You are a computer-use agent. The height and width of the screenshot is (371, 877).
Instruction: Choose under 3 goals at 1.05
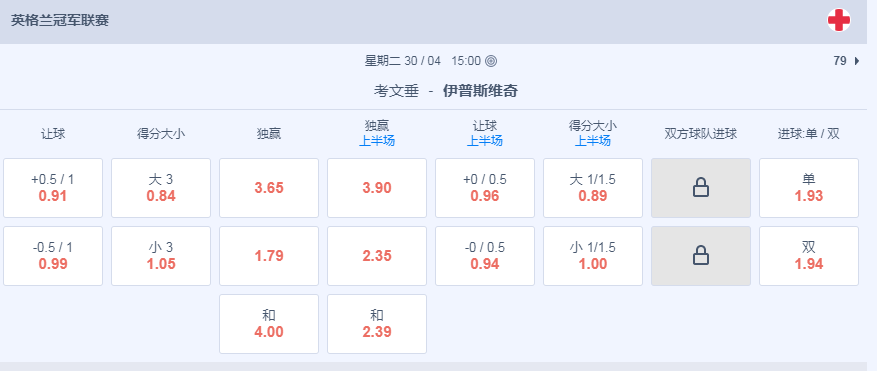point(161,256)
